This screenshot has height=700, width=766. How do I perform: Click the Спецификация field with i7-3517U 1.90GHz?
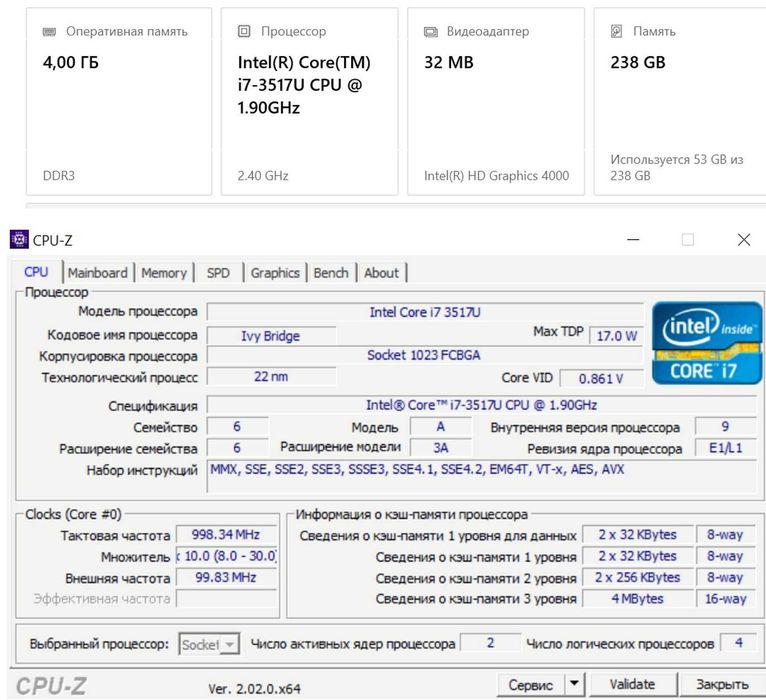(482, 405)
